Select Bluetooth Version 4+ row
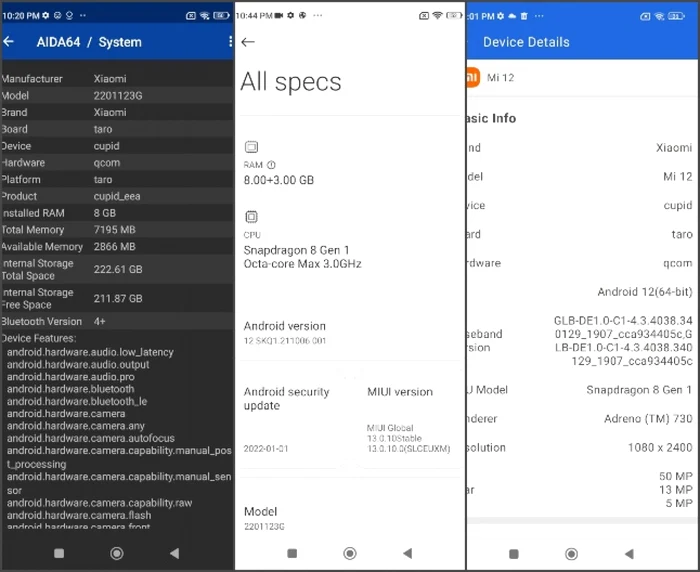Screen dimensions: 700x572 pos(117,321)
